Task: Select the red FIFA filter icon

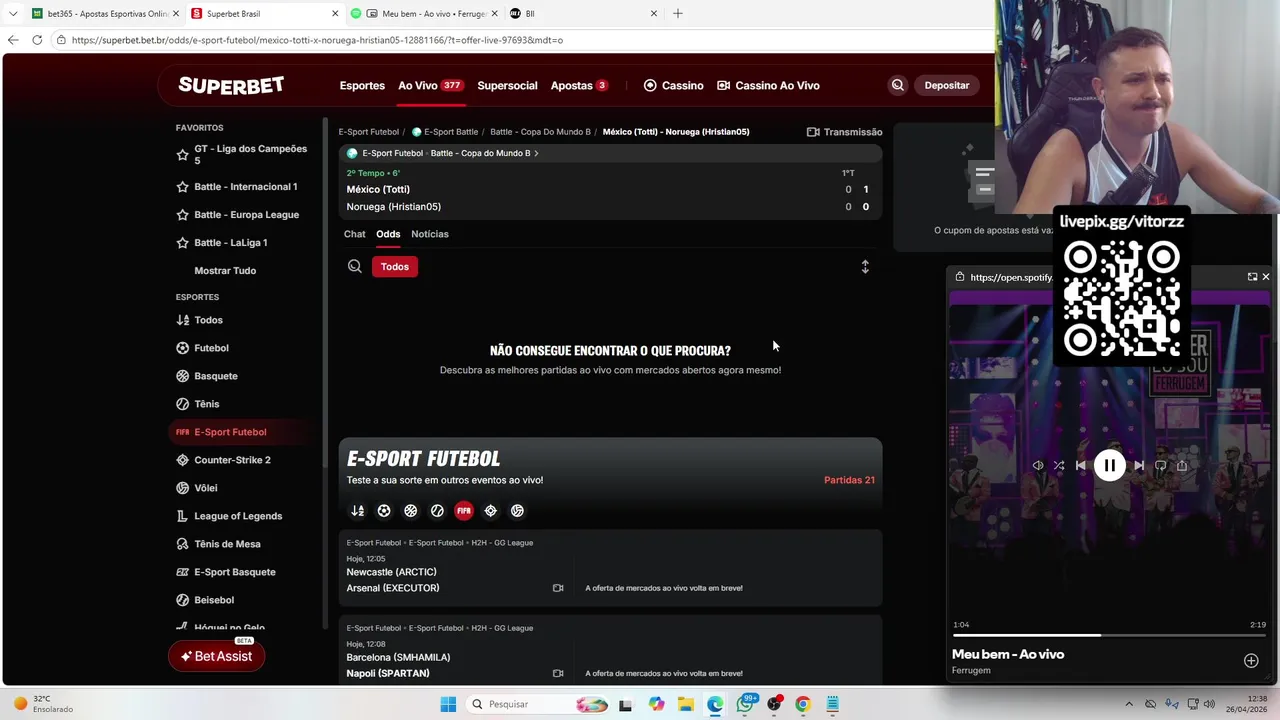Action: pyautogui.click(x=464, y=511)
